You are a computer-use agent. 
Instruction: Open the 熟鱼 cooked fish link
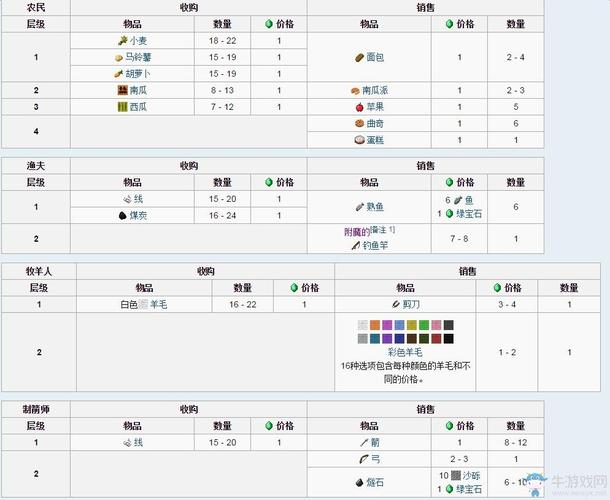pos(375,207)
